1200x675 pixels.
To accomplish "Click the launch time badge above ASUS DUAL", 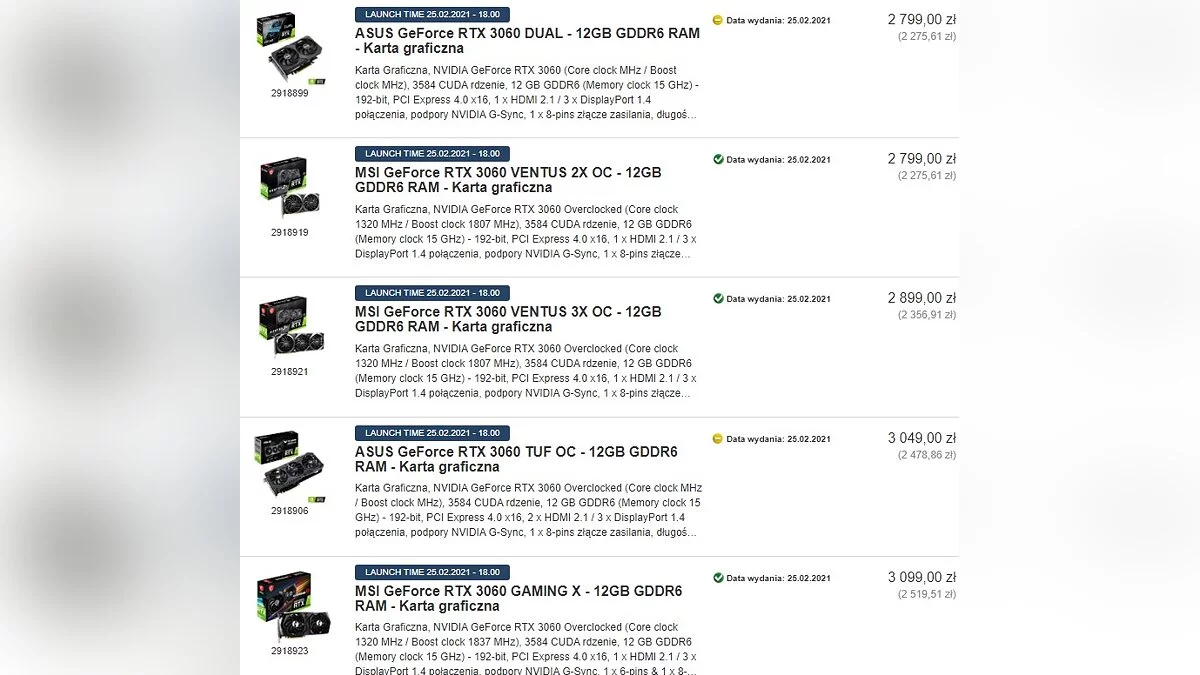I will pyautogui.click(x=432, y=15).
